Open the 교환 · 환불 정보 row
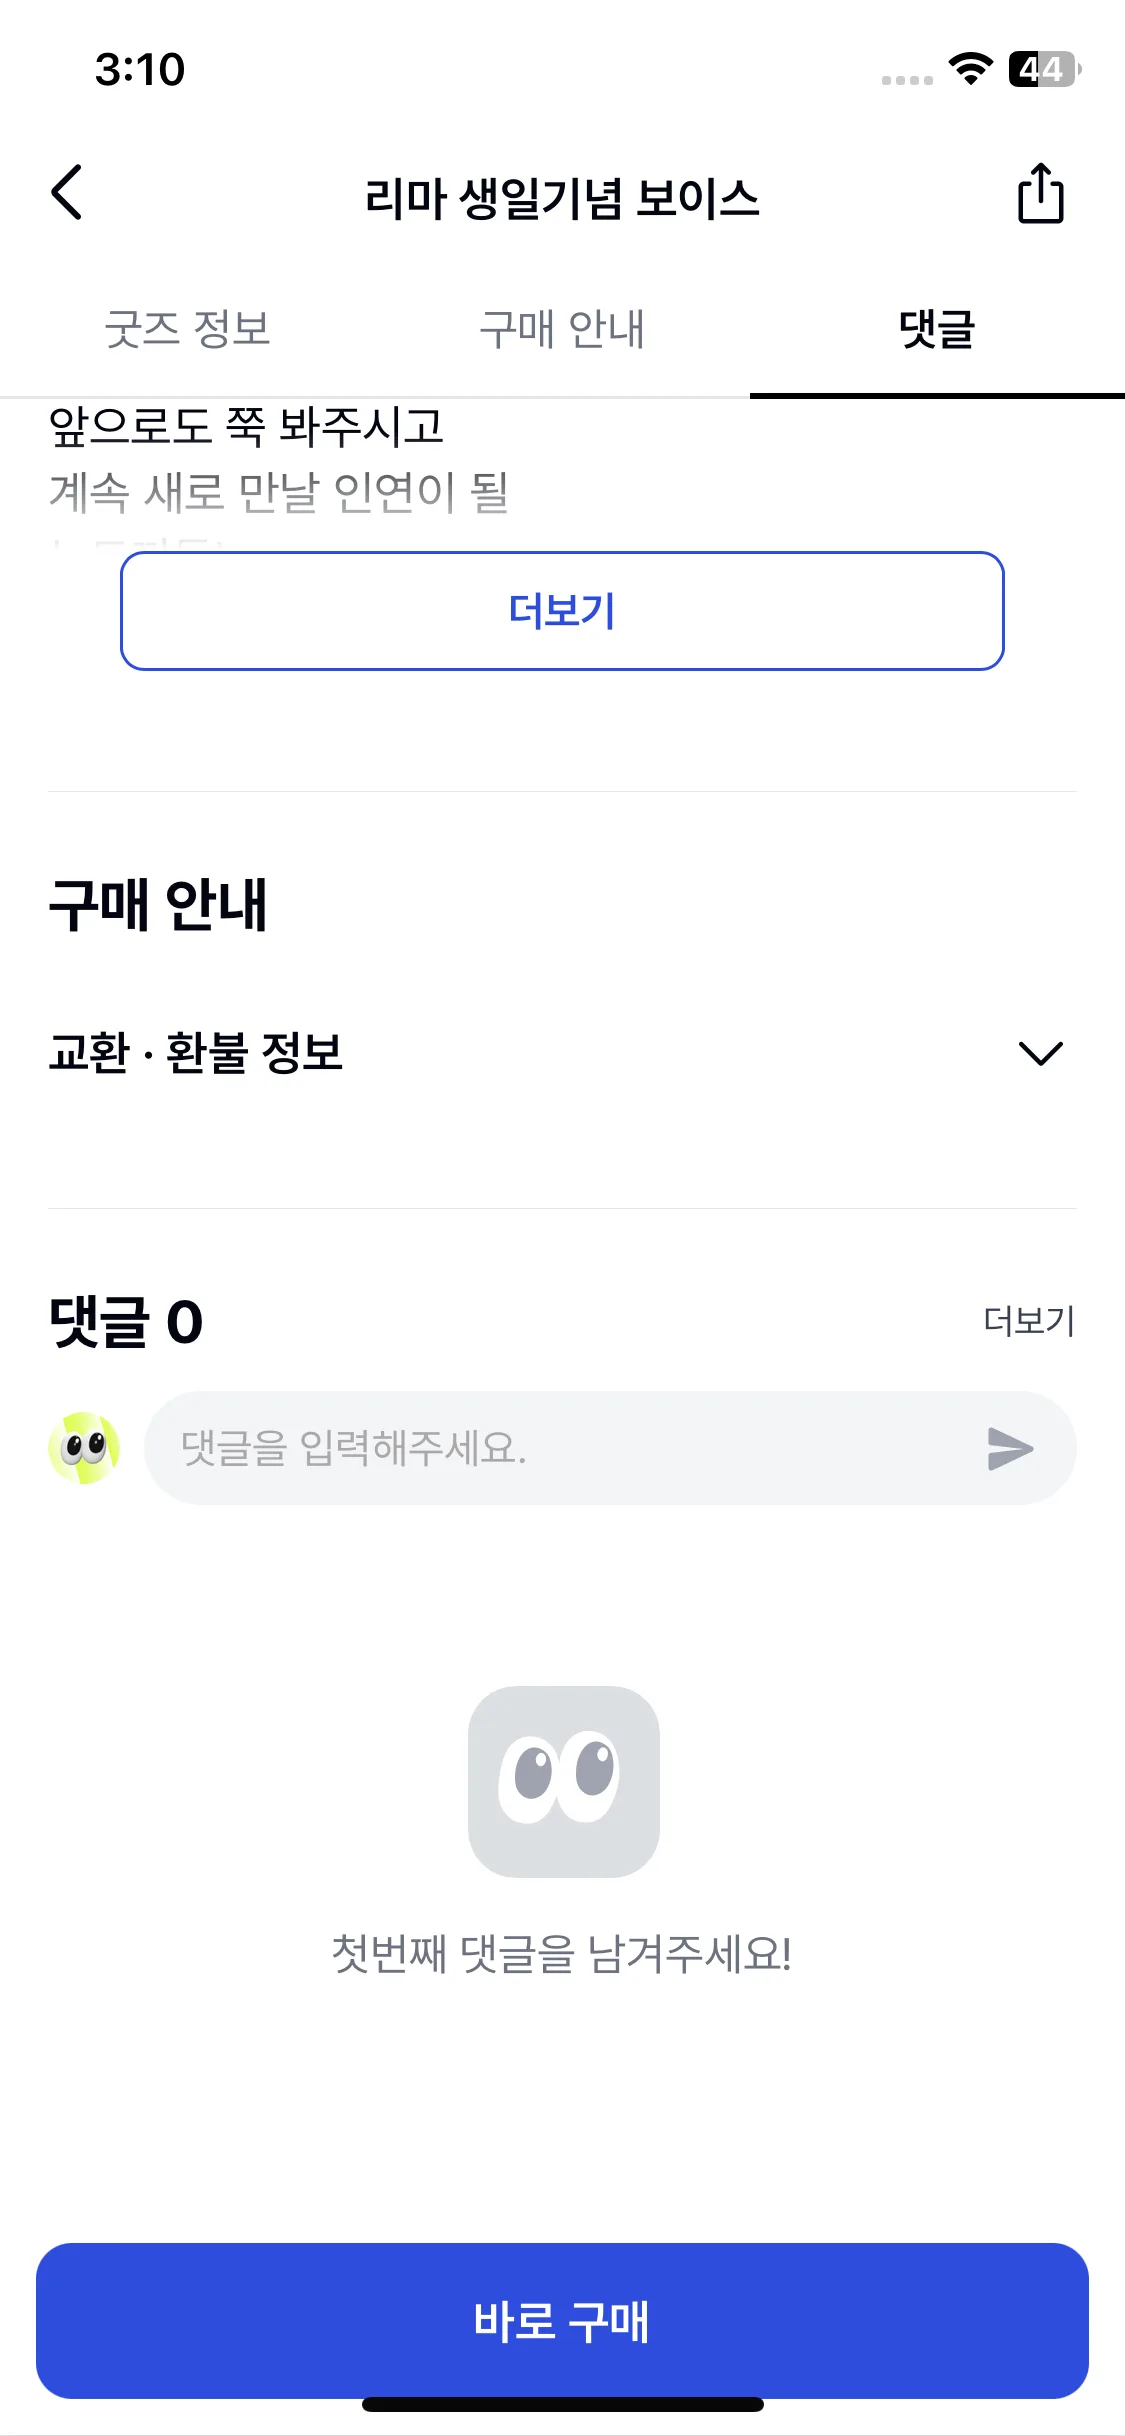The width and height of the screenshot is (1125, 2436). [x=562, y=1053]
